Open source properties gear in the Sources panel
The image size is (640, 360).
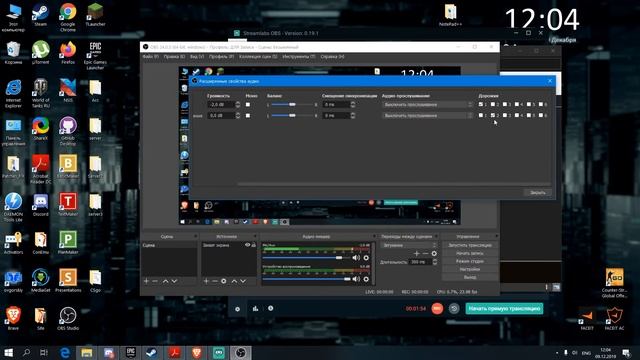coord(224,281)
